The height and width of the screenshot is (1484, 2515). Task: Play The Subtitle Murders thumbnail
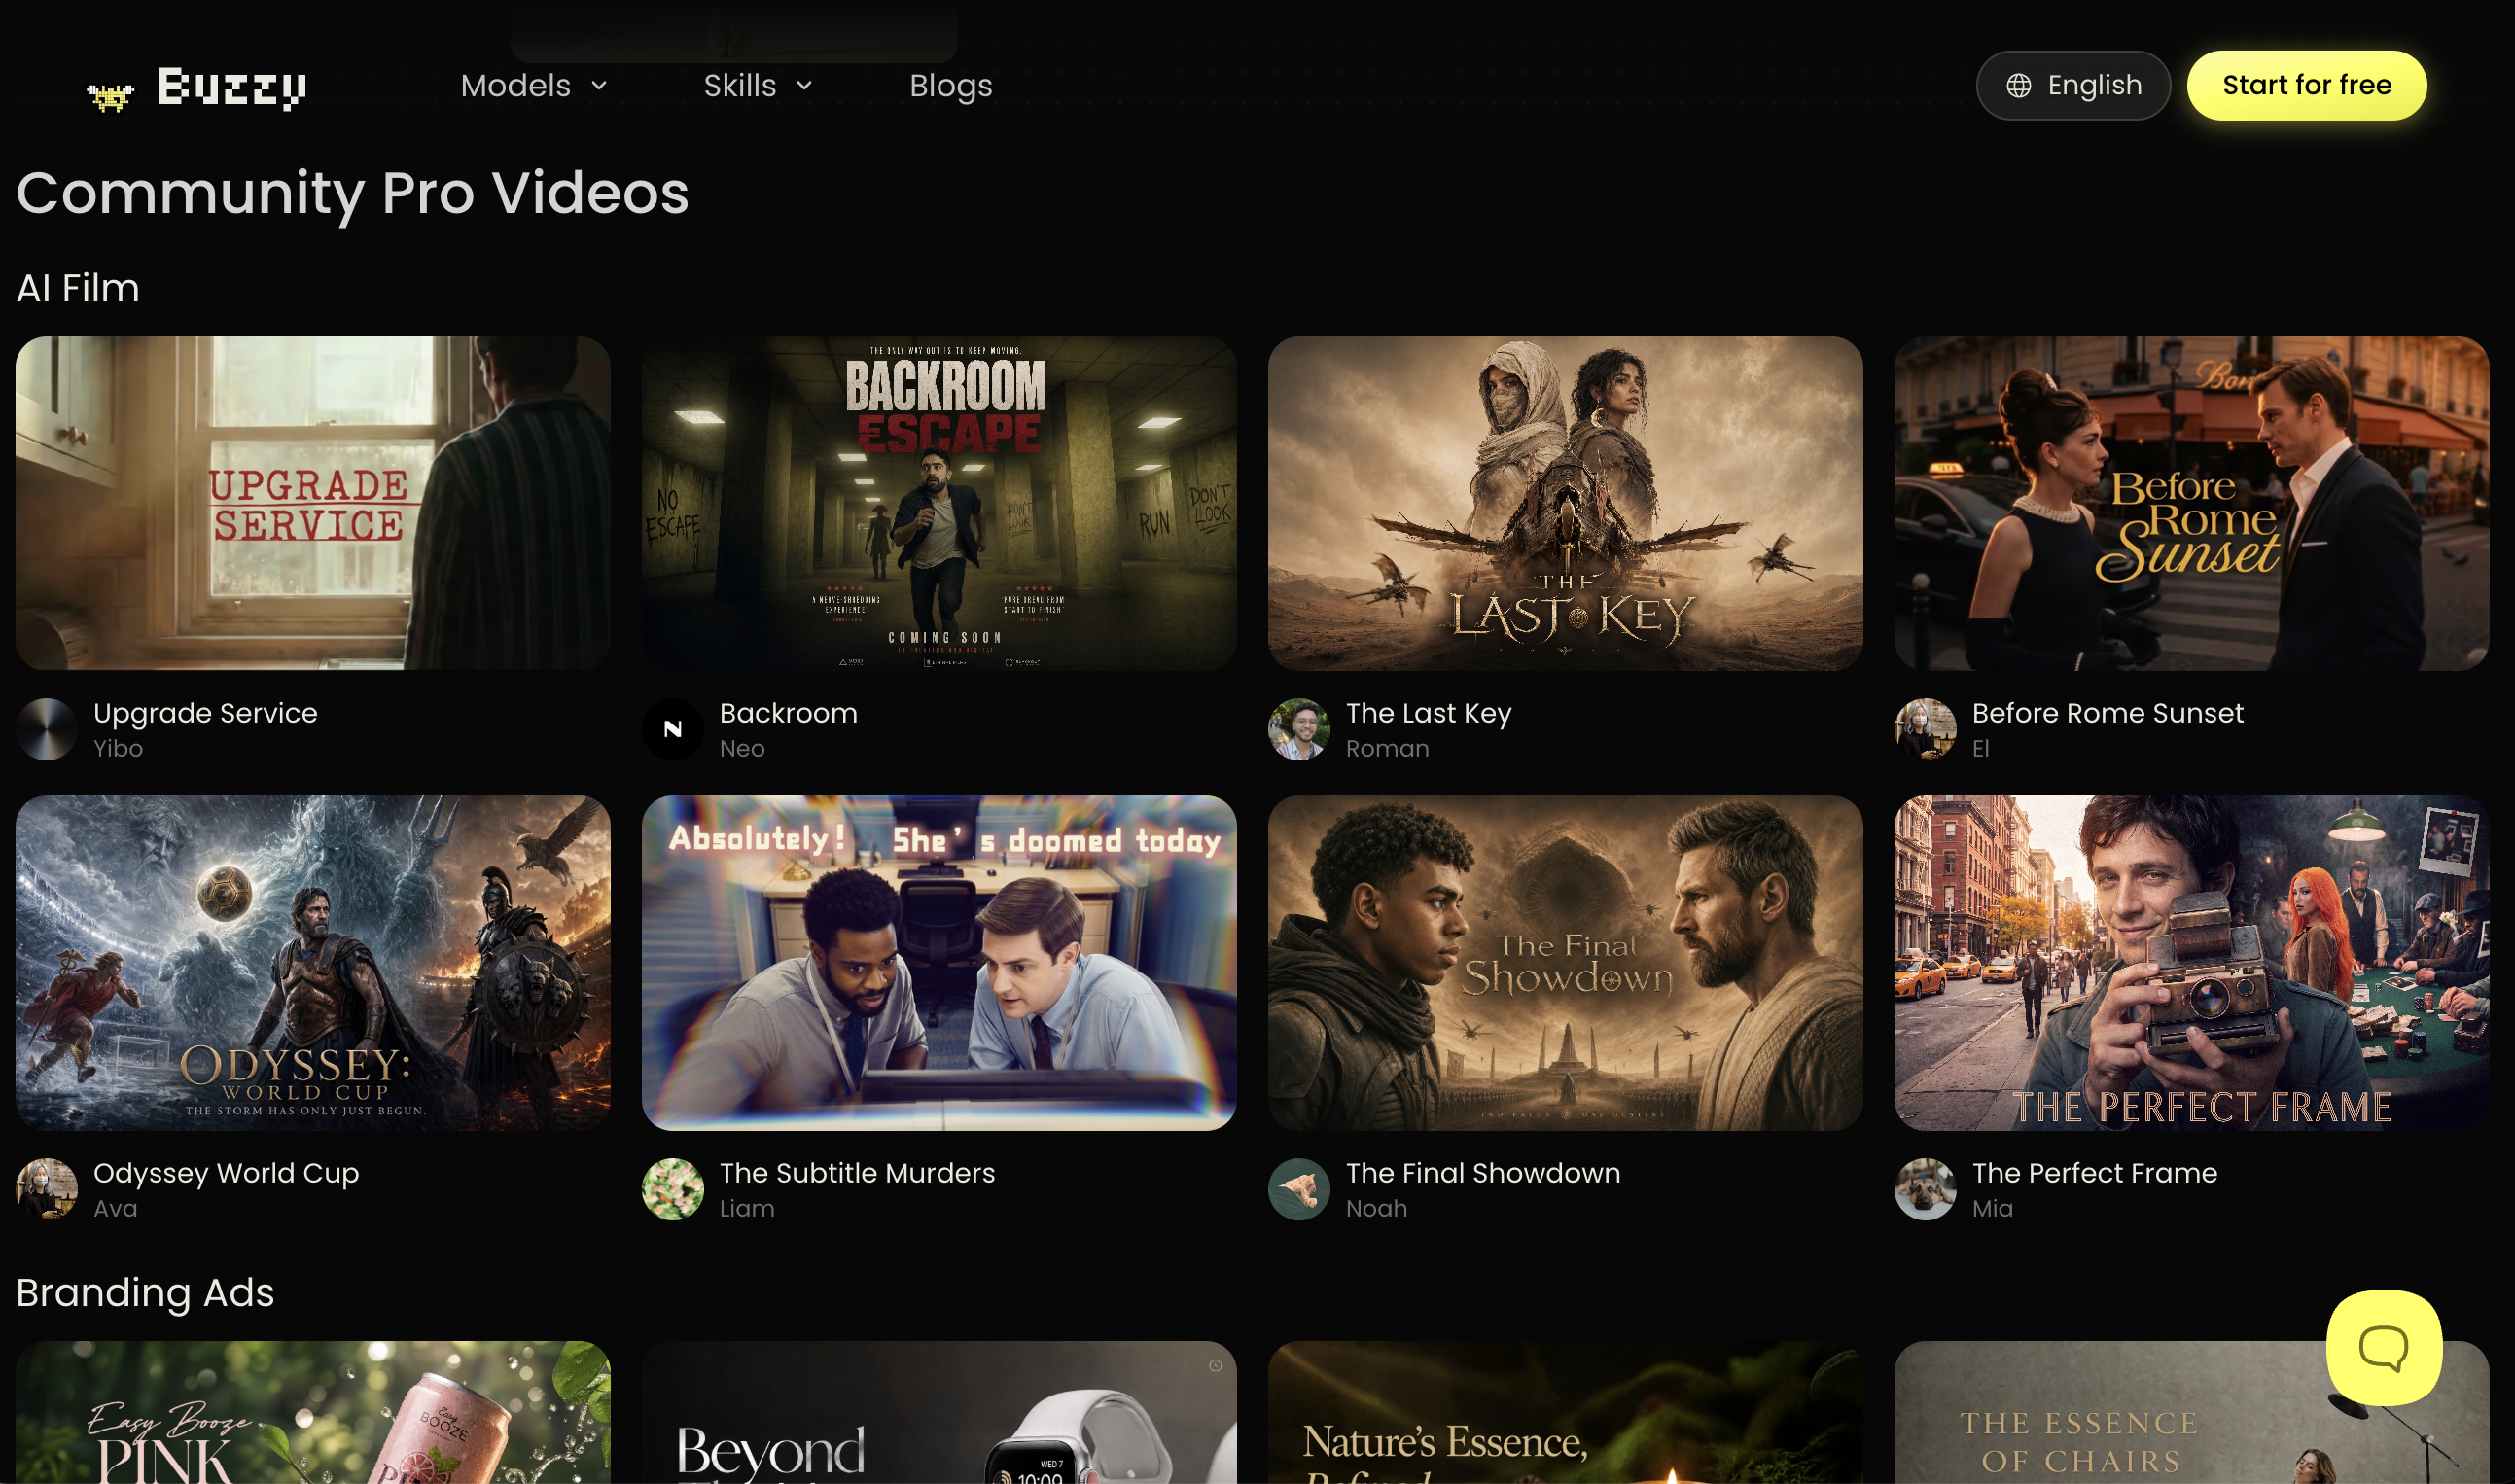tap(939, 963)
